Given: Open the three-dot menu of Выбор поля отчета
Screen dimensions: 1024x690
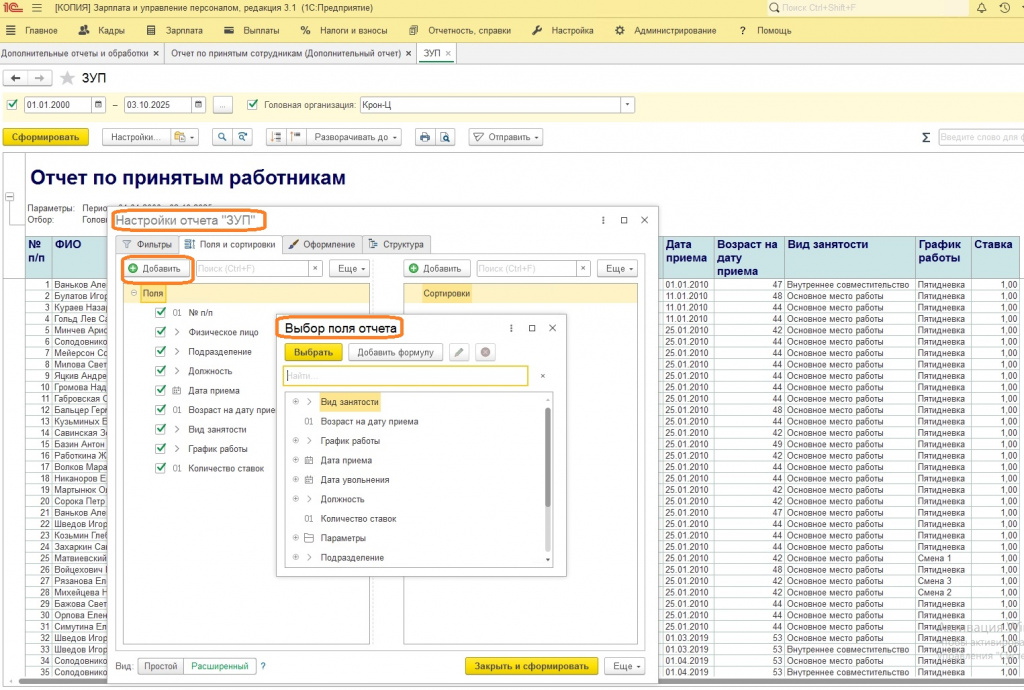Looking at the screenshot, I should pyautogui.click(x=511, y=328).
